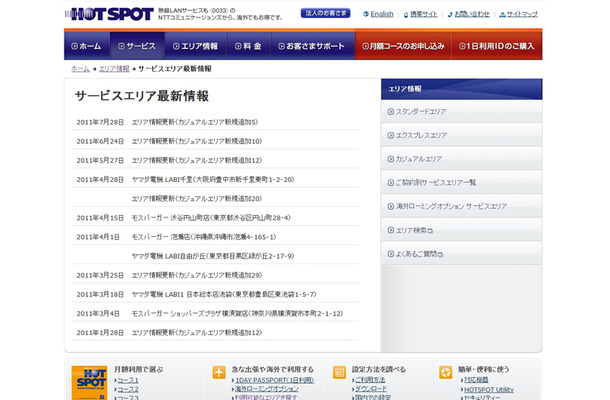Click 簡単・便利に使う footer heading
The width and height of the screenshot is (610, 400).
(484, 369)
